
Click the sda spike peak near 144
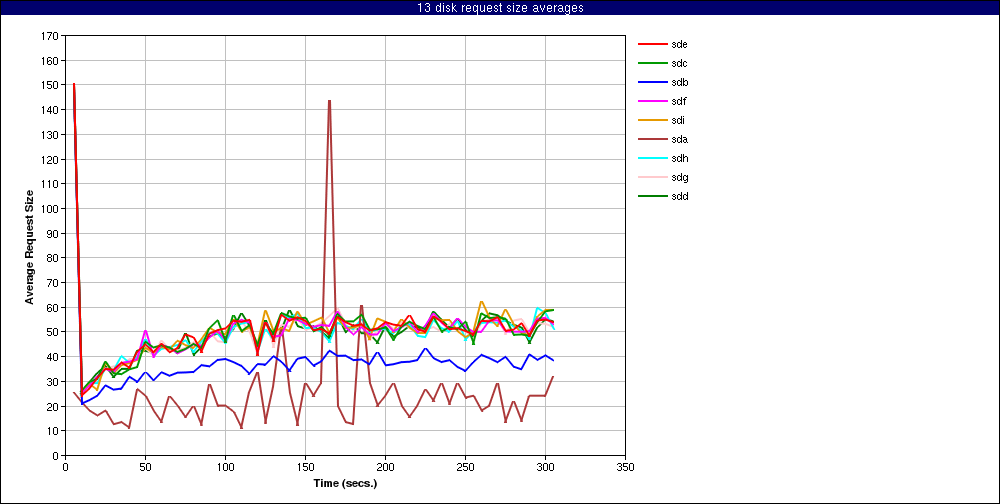(329, 101)
